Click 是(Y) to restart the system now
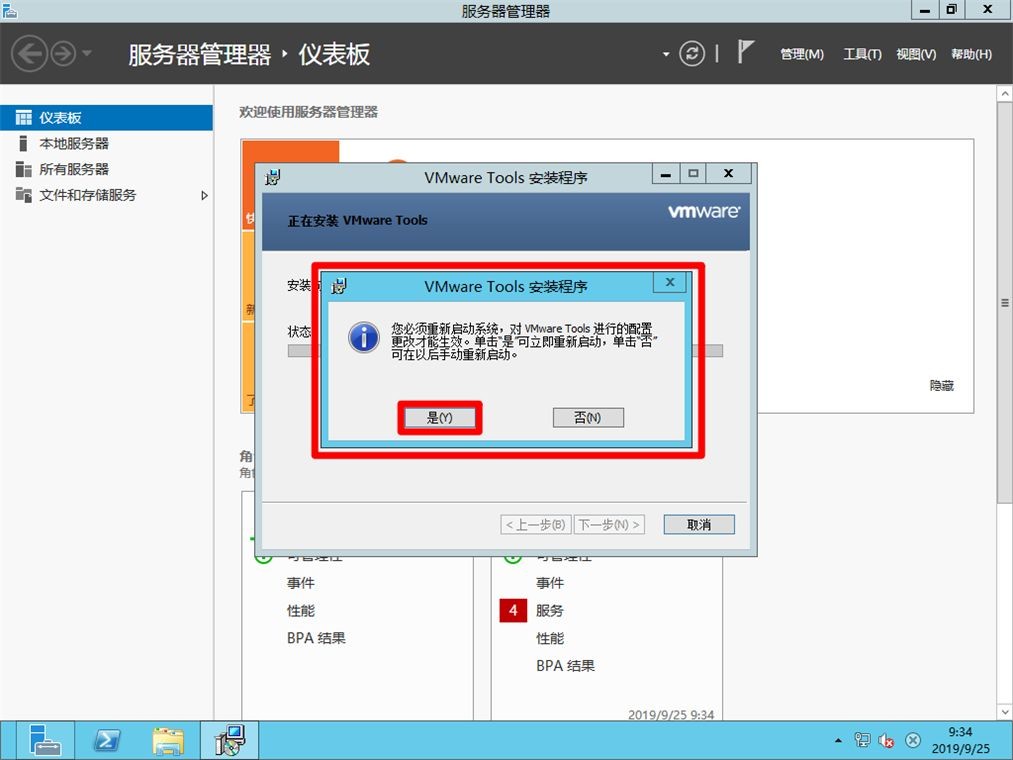Image resolution: width=1013 pixels, height=760 pixels. tap(439, 417)
